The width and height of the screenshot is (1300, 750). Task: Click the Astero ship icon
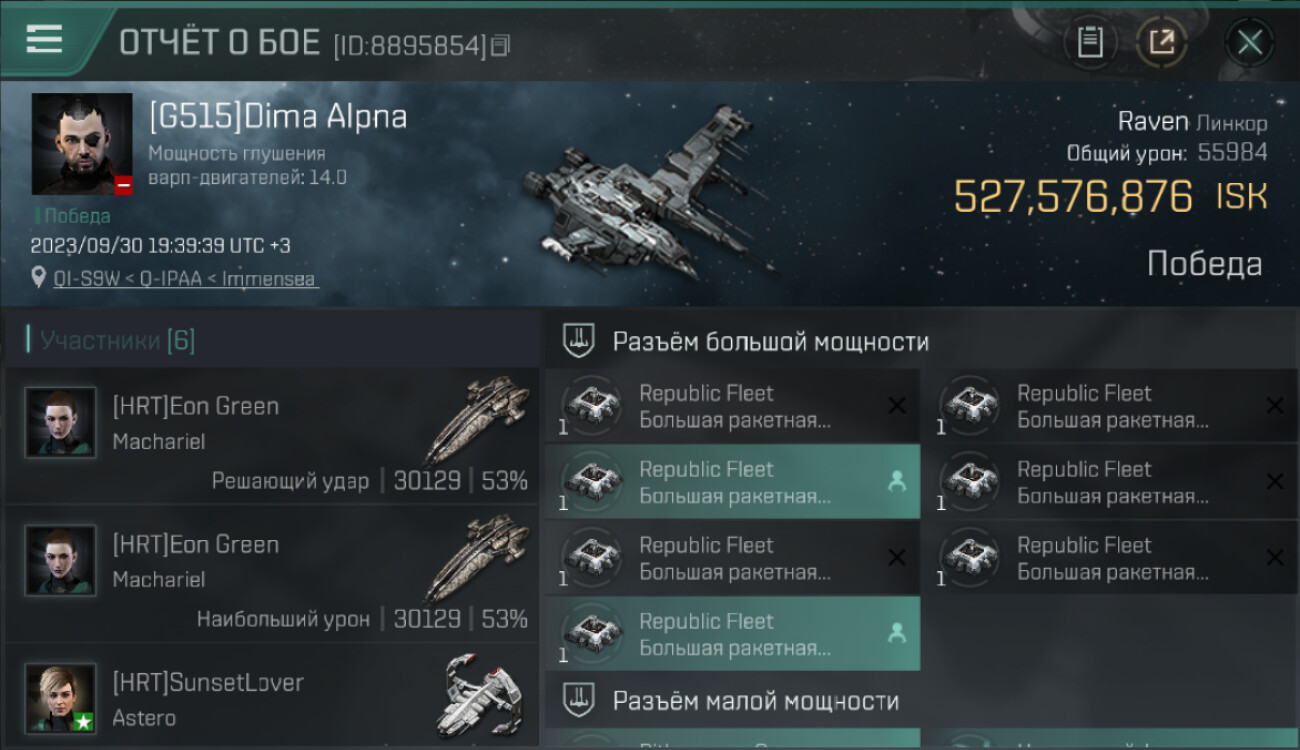[477, 696]
